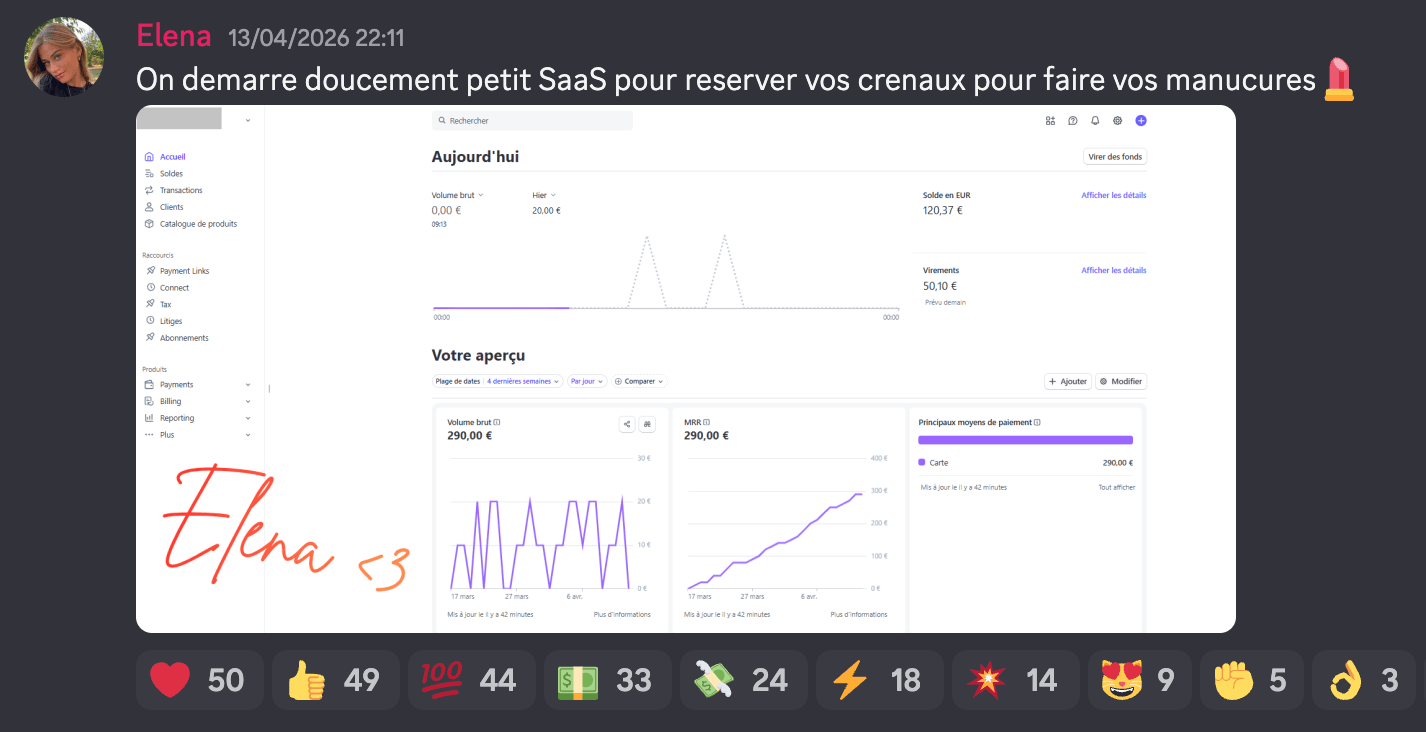Open the pinned Tax shortcut
This screenshot has width=1426, height=732.
coord(165,304)
